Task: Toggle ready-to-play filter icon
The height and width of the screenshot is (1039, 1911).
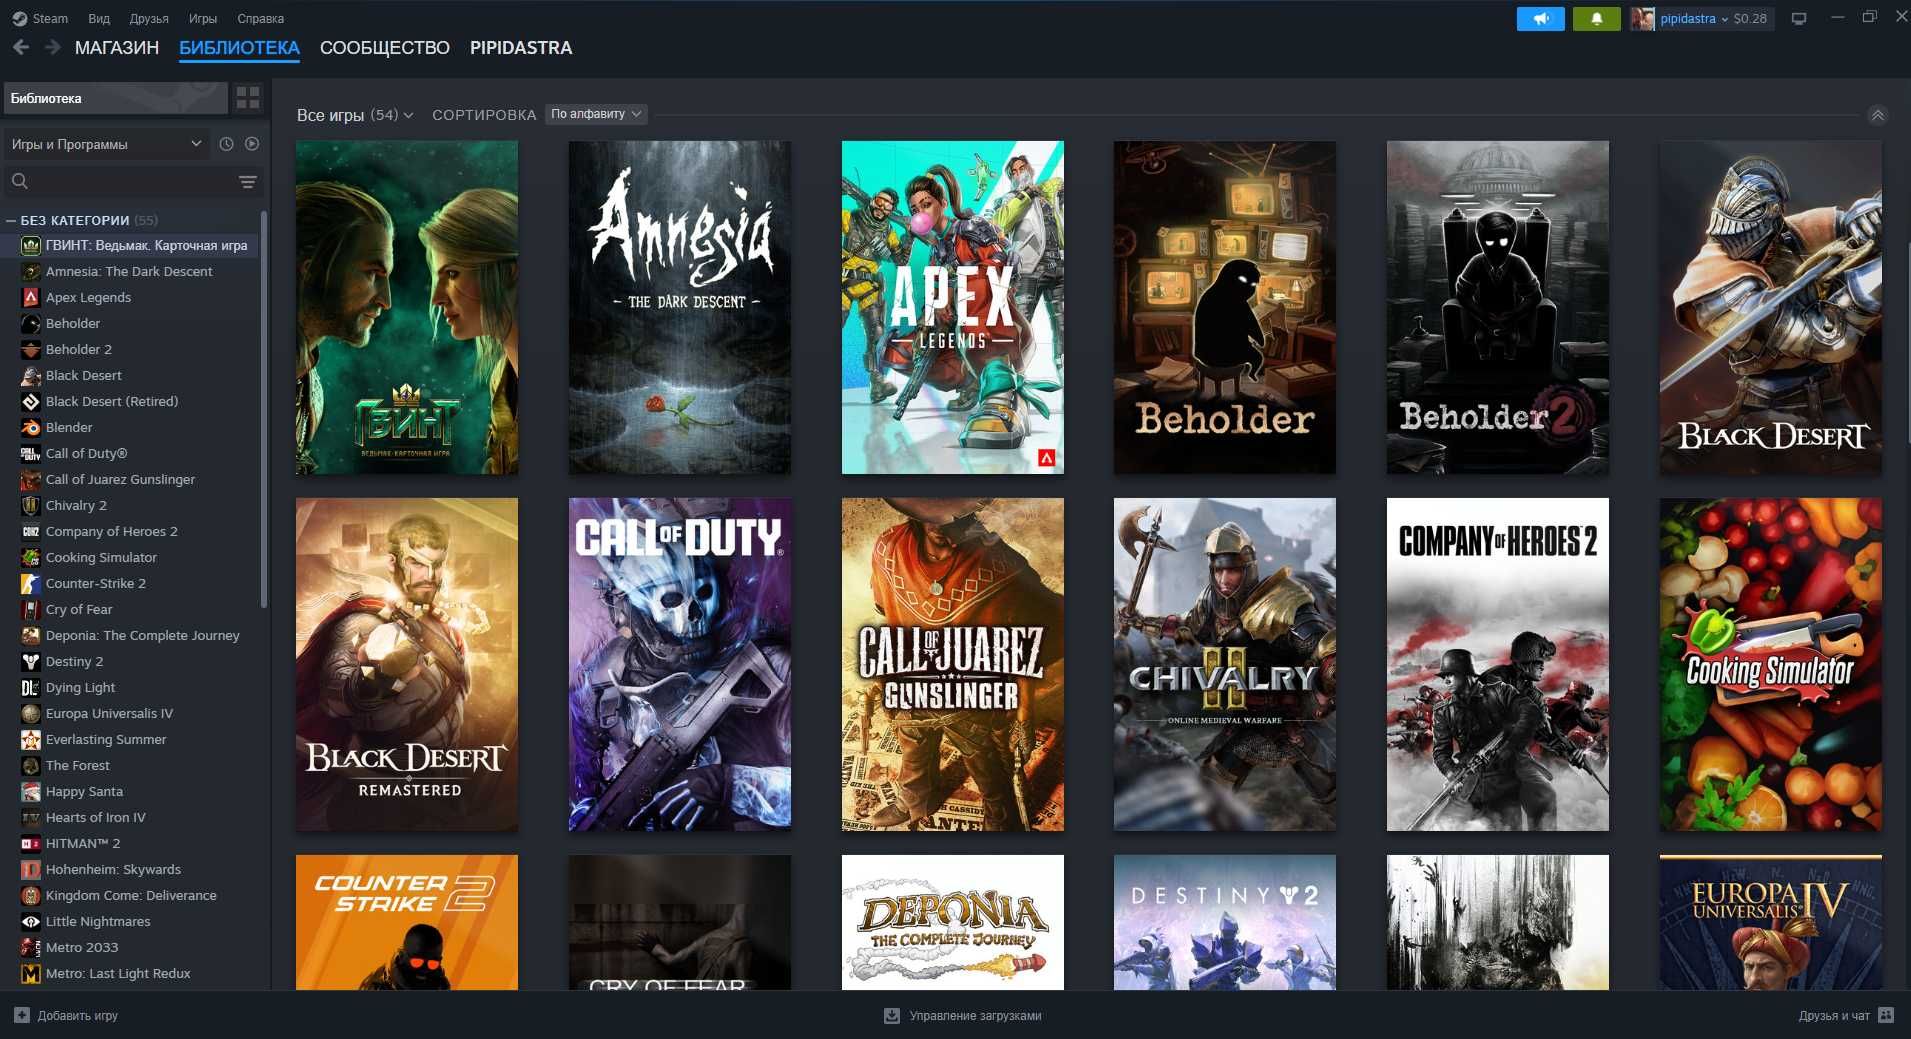Action: click(x=252, y=144)
